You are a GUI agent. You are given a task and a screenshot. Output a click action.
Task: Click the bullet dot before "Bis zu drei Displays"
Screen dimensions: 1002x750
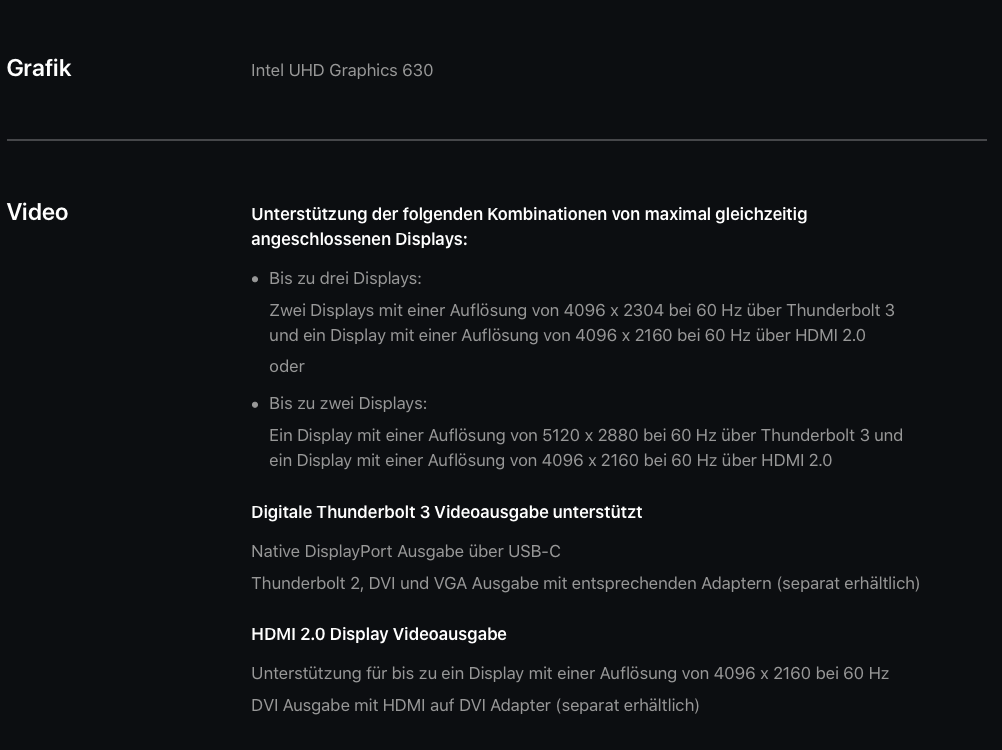(256, 279)
